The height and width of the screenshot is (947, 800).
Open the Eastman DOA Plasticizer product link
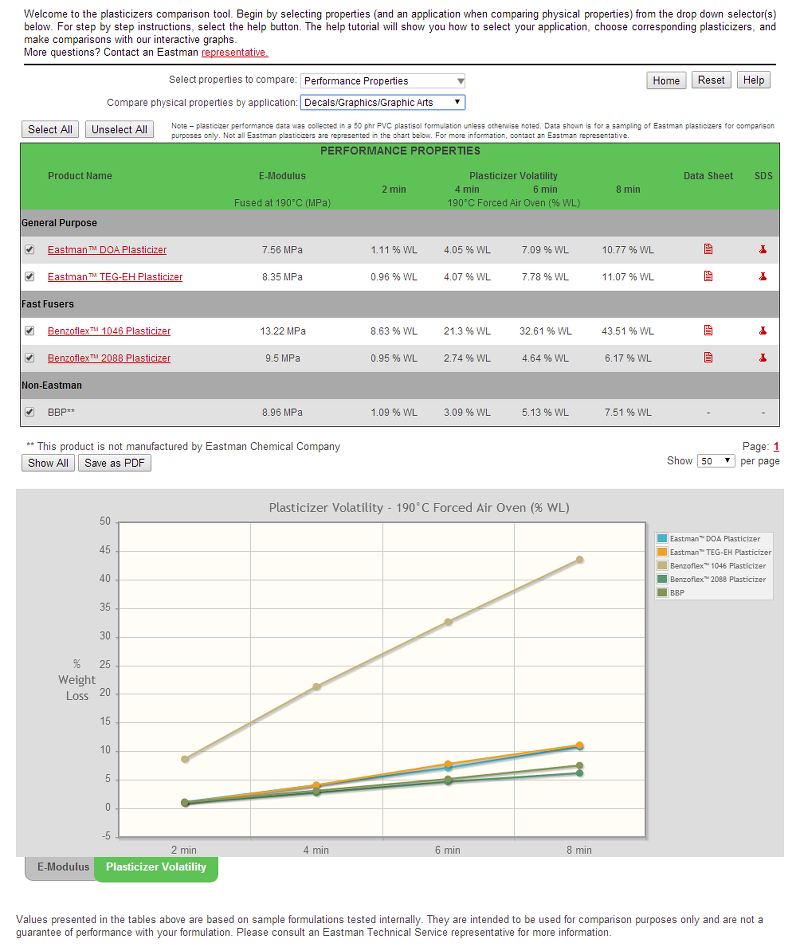(107, 249)
